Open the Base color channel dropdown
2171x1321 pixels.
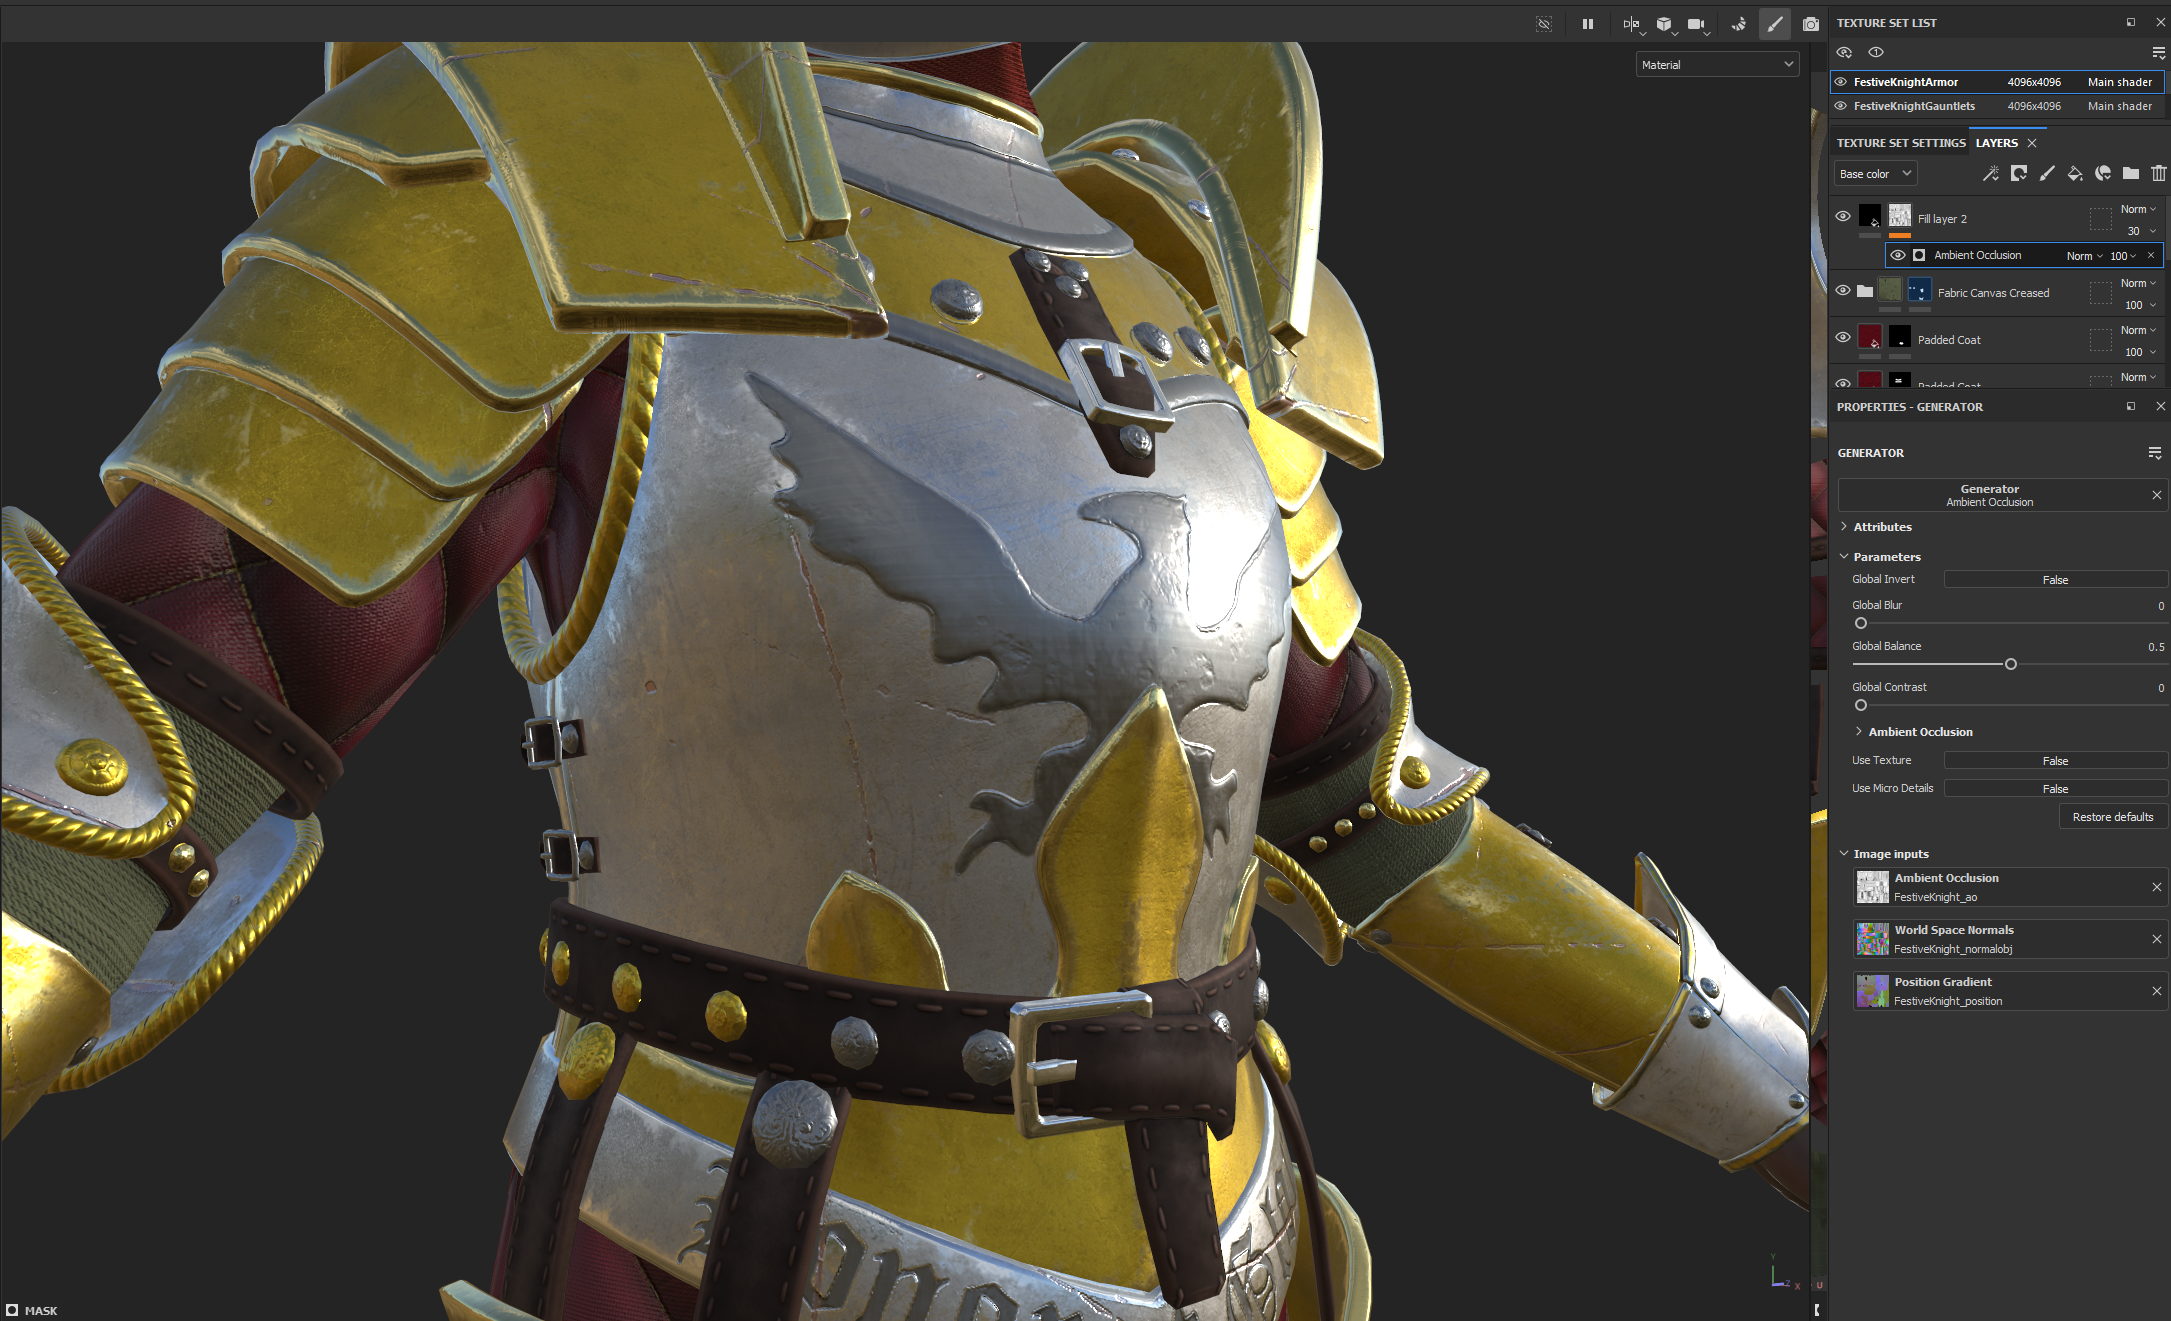tap(1875, 174)
